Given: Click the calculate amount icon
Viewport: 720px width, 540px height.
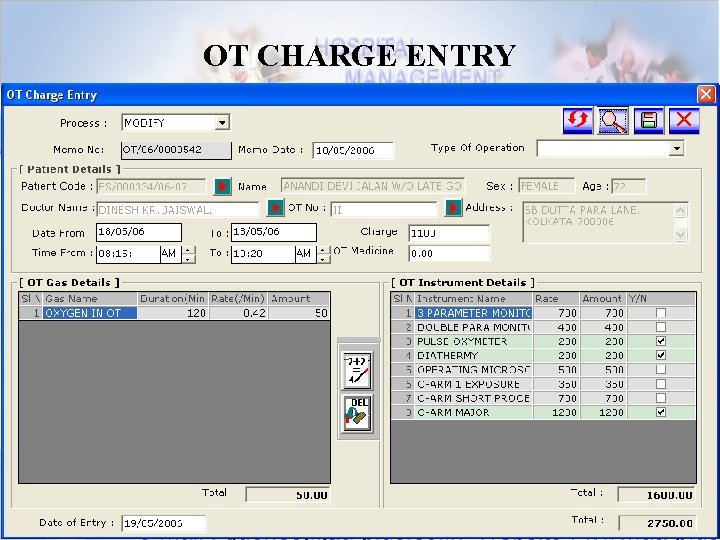Looking at the screenshot, I should tap(357, 370).
